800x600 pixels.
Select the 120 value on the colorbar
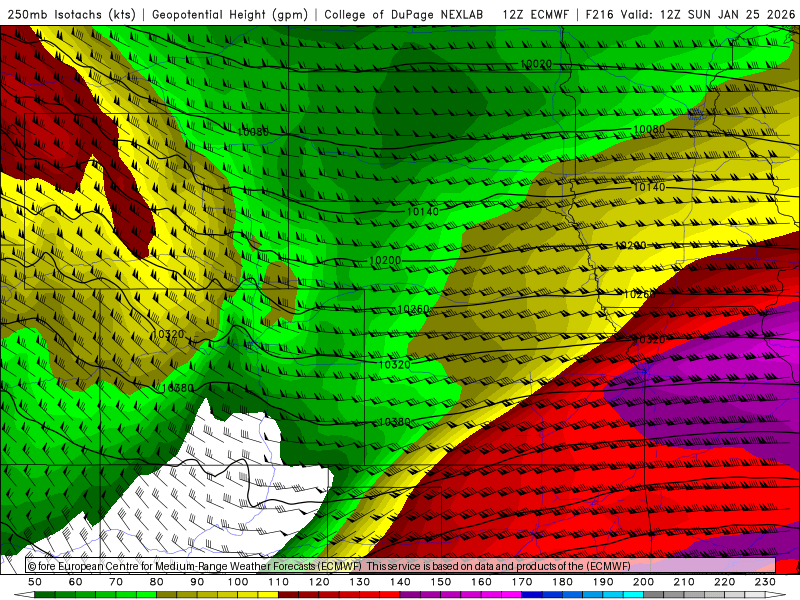(x=319, y=582)
